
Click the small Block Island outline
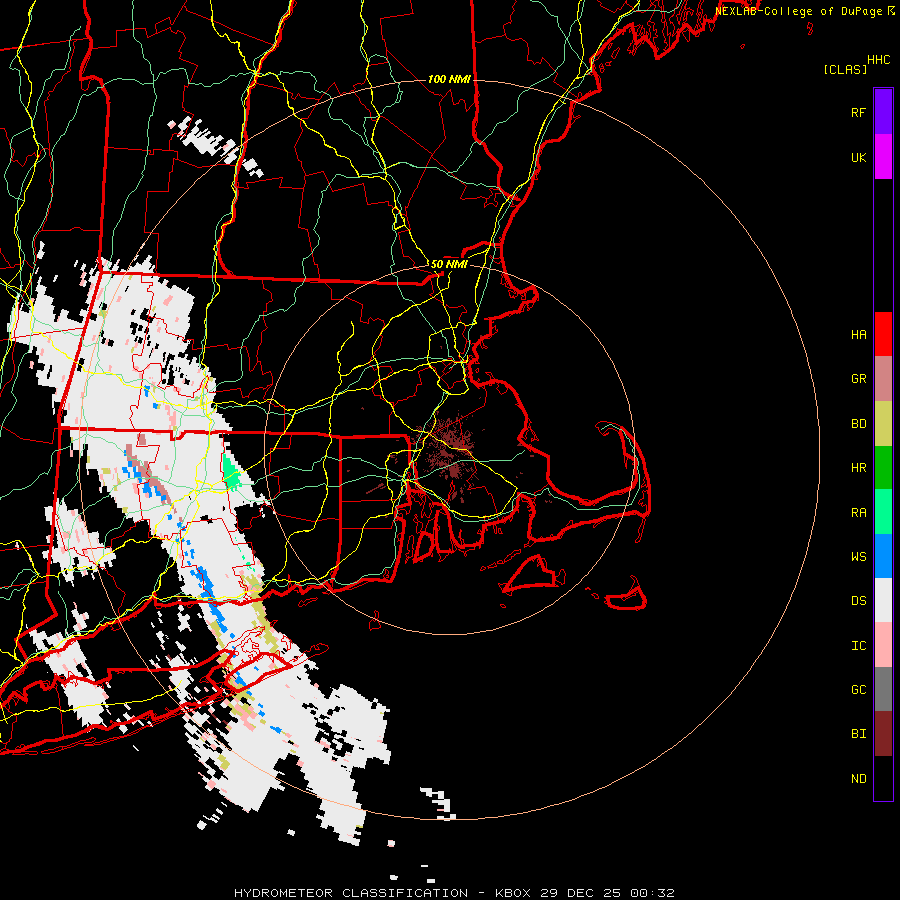click(375, 621)
